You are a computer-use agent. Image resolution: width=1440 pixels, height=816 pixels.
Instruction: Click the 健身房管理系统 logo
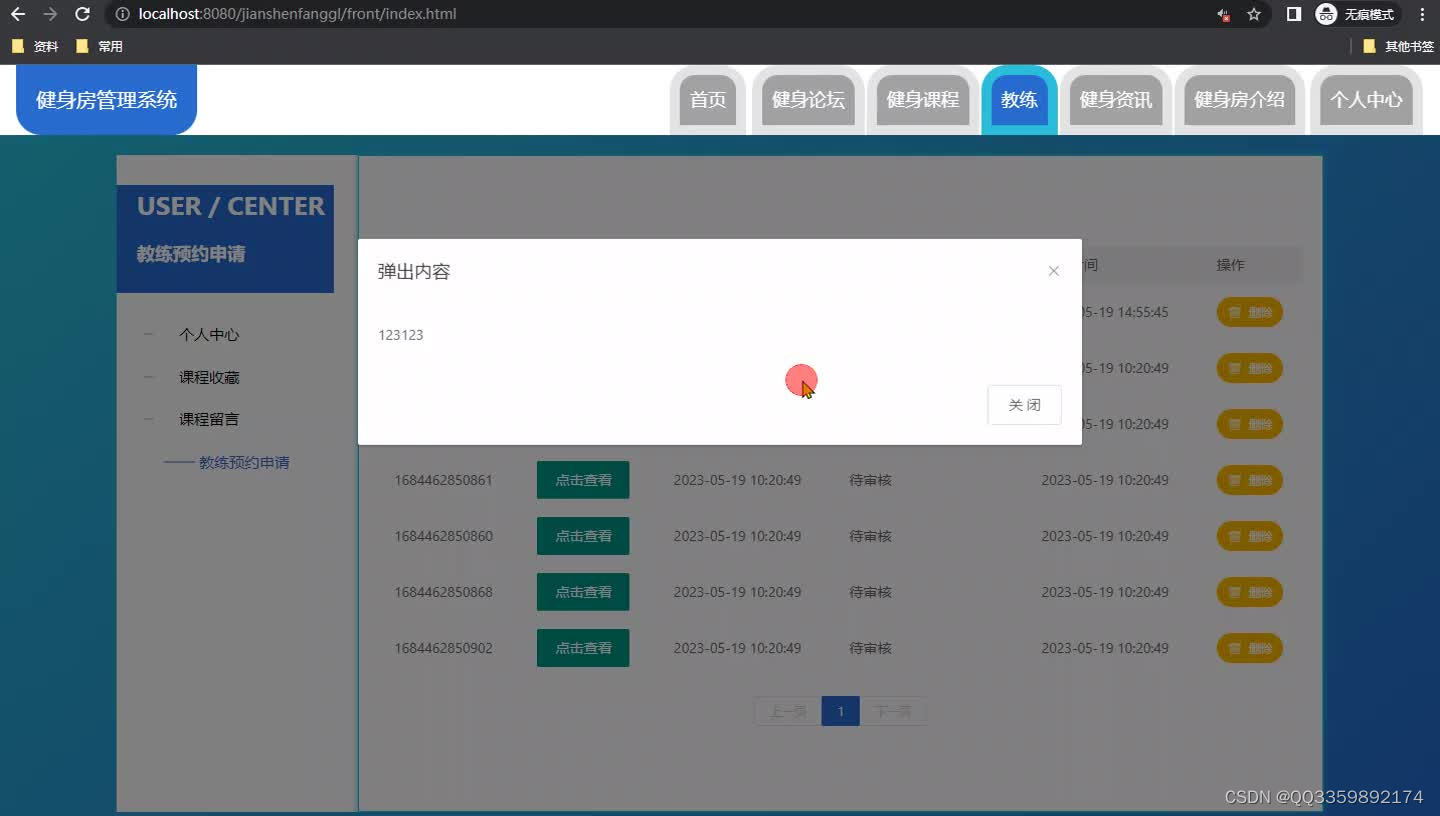[x=106, y=100]
